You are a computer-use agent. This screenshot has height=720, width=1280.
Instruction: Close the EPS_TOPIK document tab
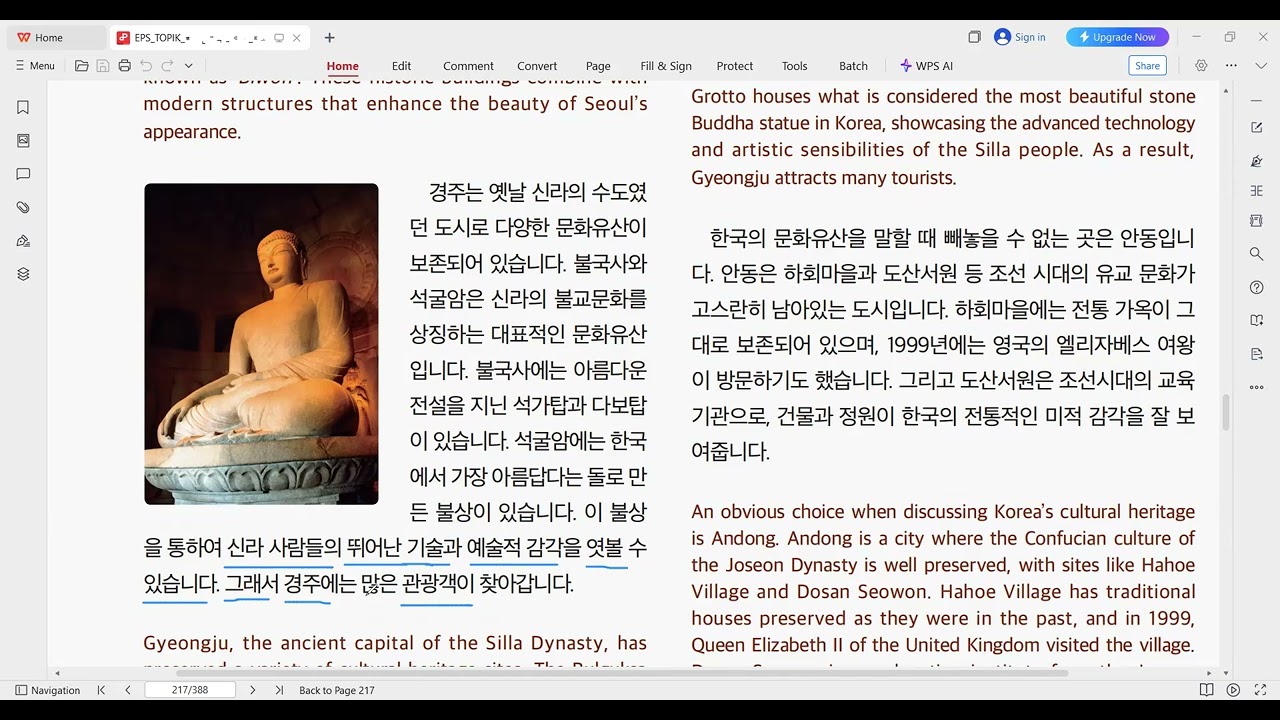tap(297, 38)
